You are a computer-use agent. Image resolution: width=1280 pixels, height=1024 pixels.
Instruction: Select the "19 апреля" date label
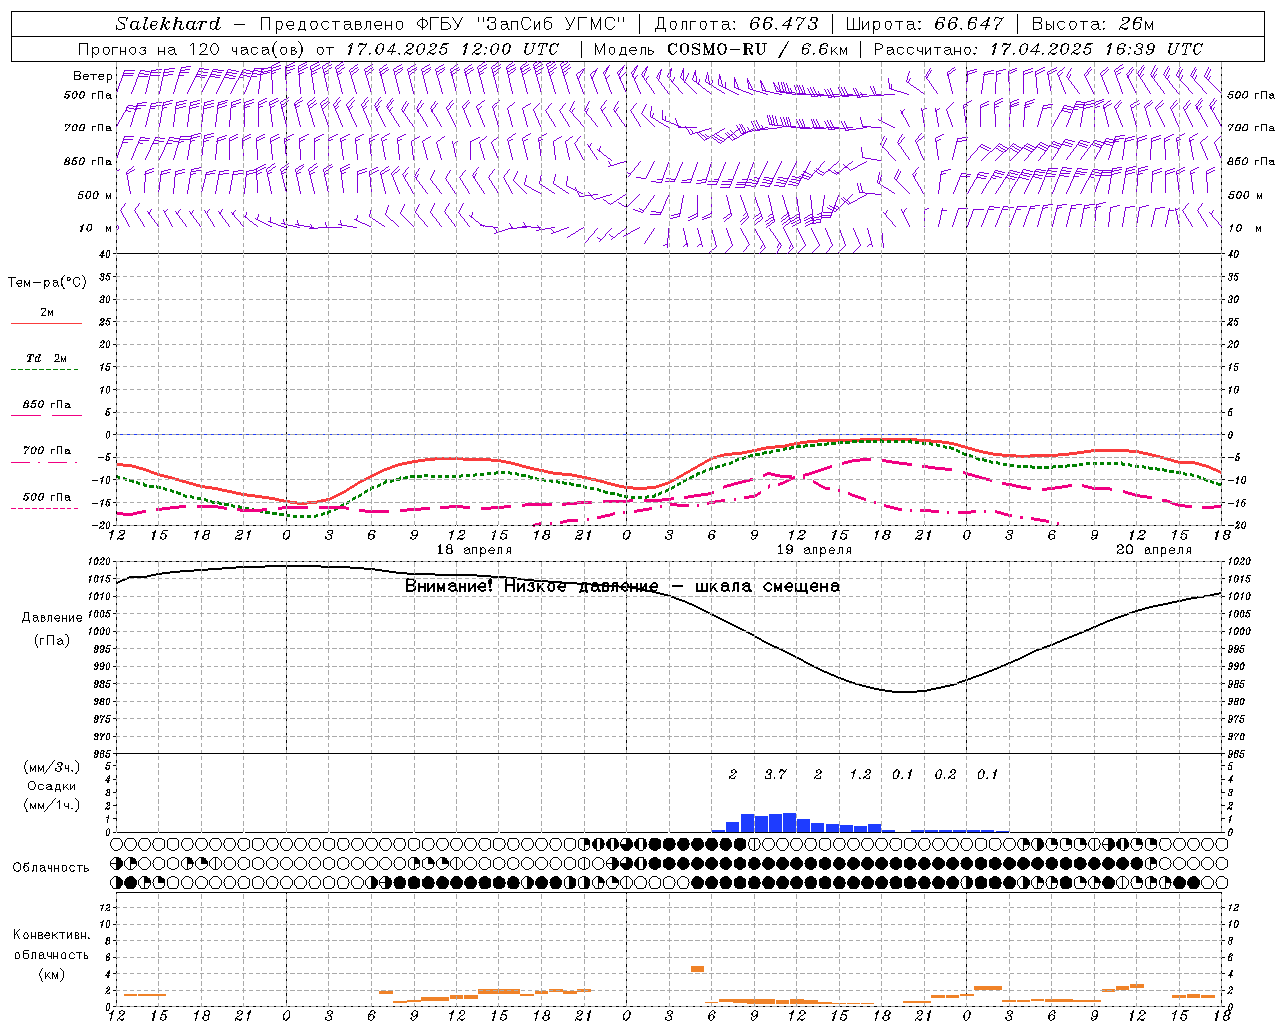tap(814, 550)
